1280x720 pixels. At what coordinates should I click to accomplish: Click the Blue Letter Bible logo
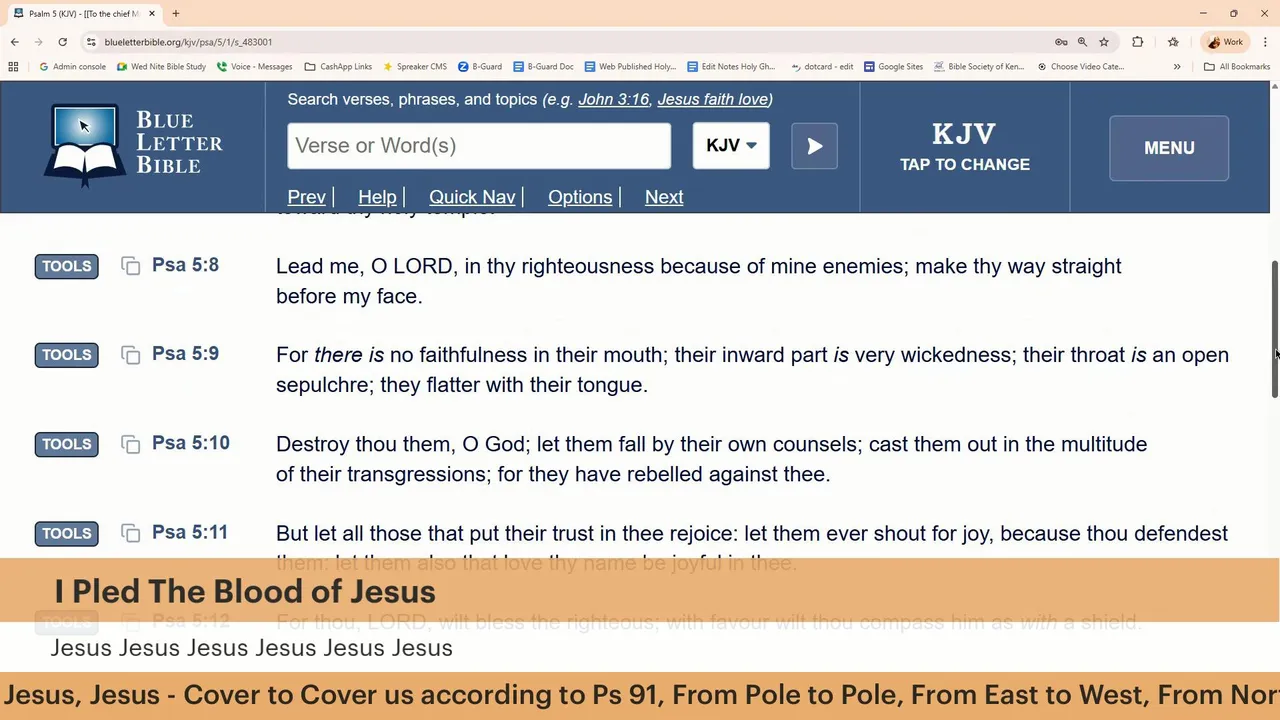pos(133,146)
